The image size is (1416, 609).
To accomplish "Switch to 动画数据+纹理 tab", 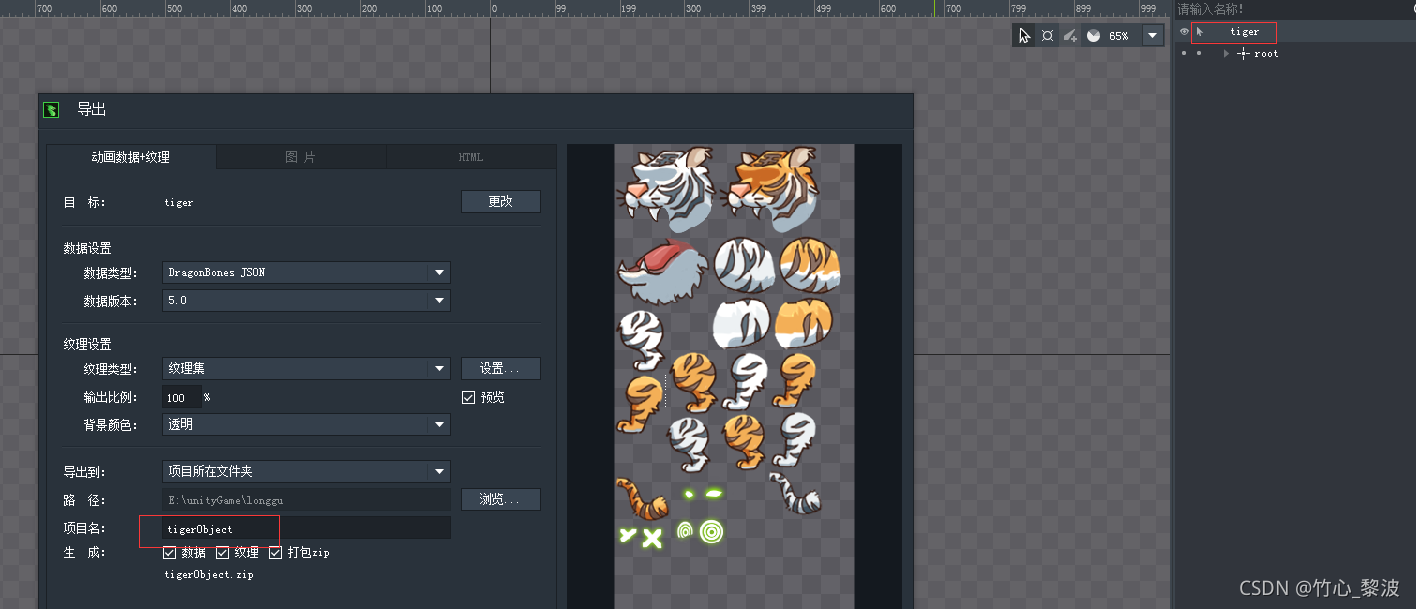I will coord(131,157).
